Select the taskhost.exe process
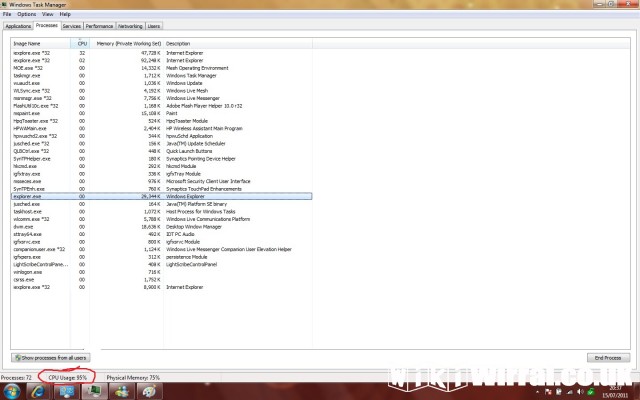 (x=162, y=211)
